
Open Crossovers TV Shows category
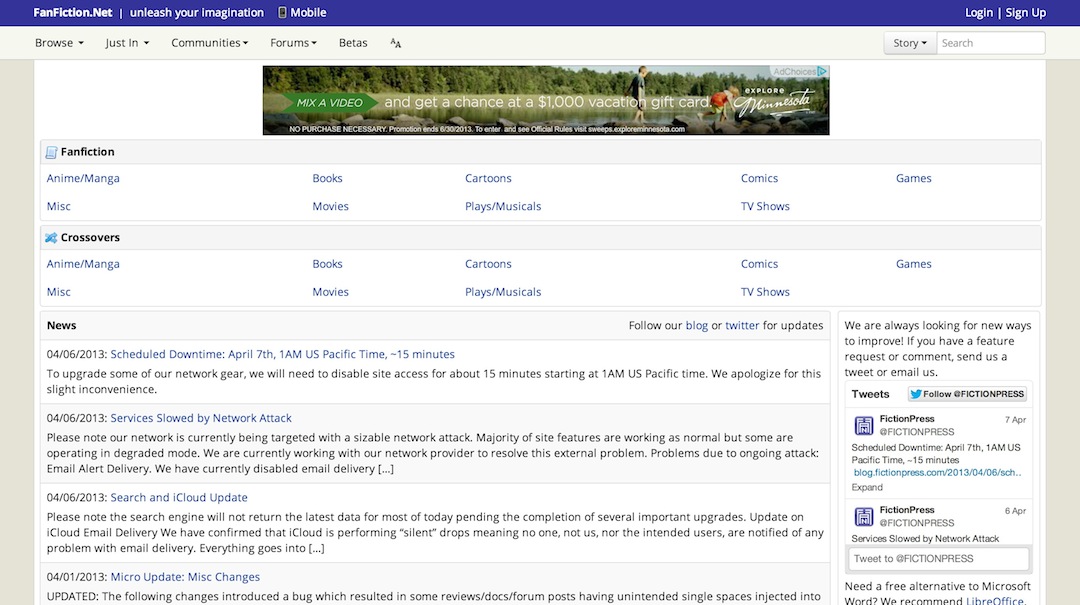click(x=765, y=292)
